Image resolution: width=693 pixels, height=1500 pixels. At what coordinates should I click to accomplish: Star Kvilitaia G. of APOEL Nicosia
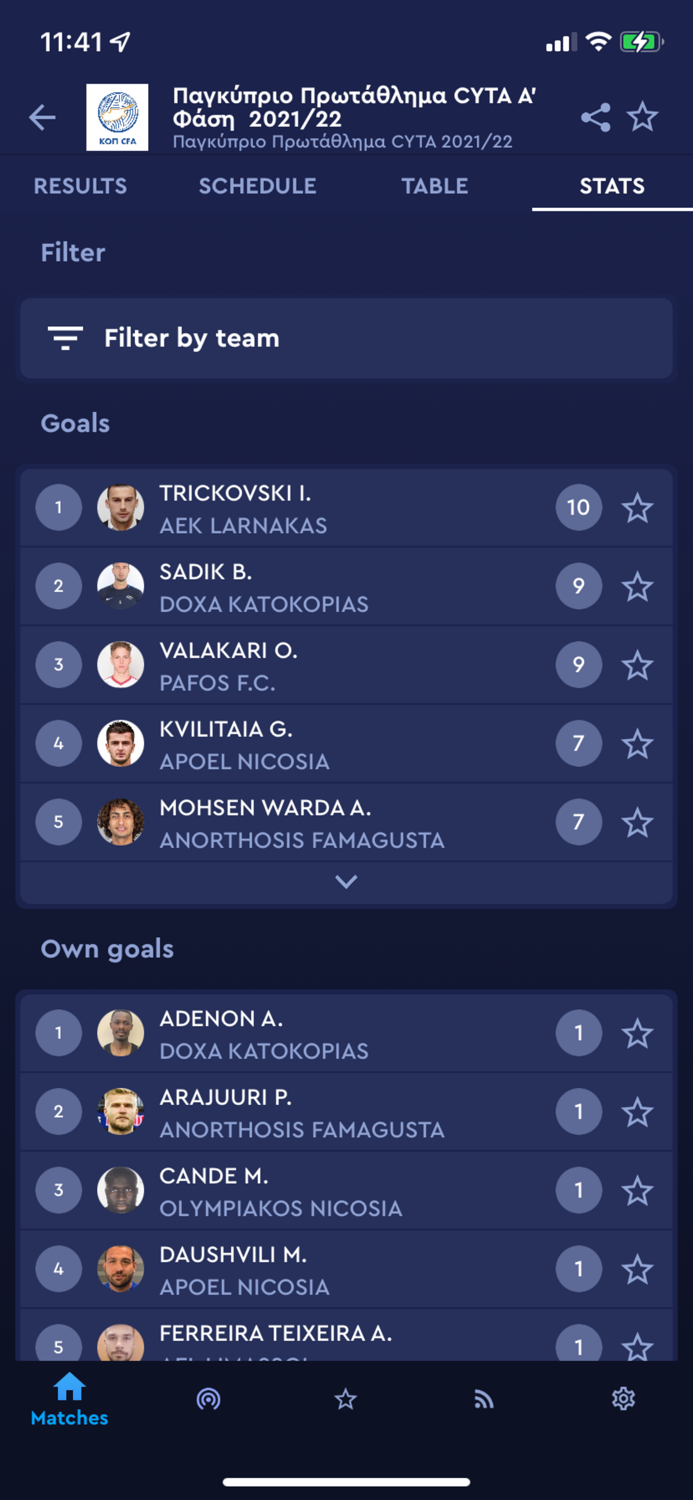[637, 743]
